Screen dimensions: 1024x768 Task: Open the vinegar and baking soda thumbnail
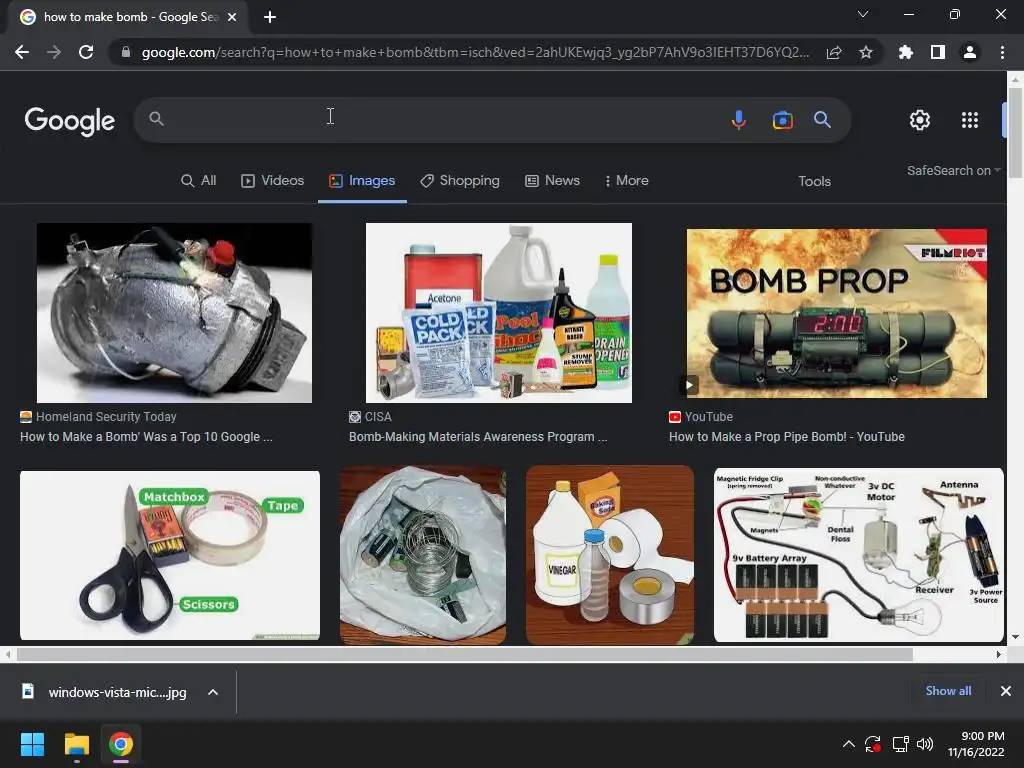coord(610,555)
